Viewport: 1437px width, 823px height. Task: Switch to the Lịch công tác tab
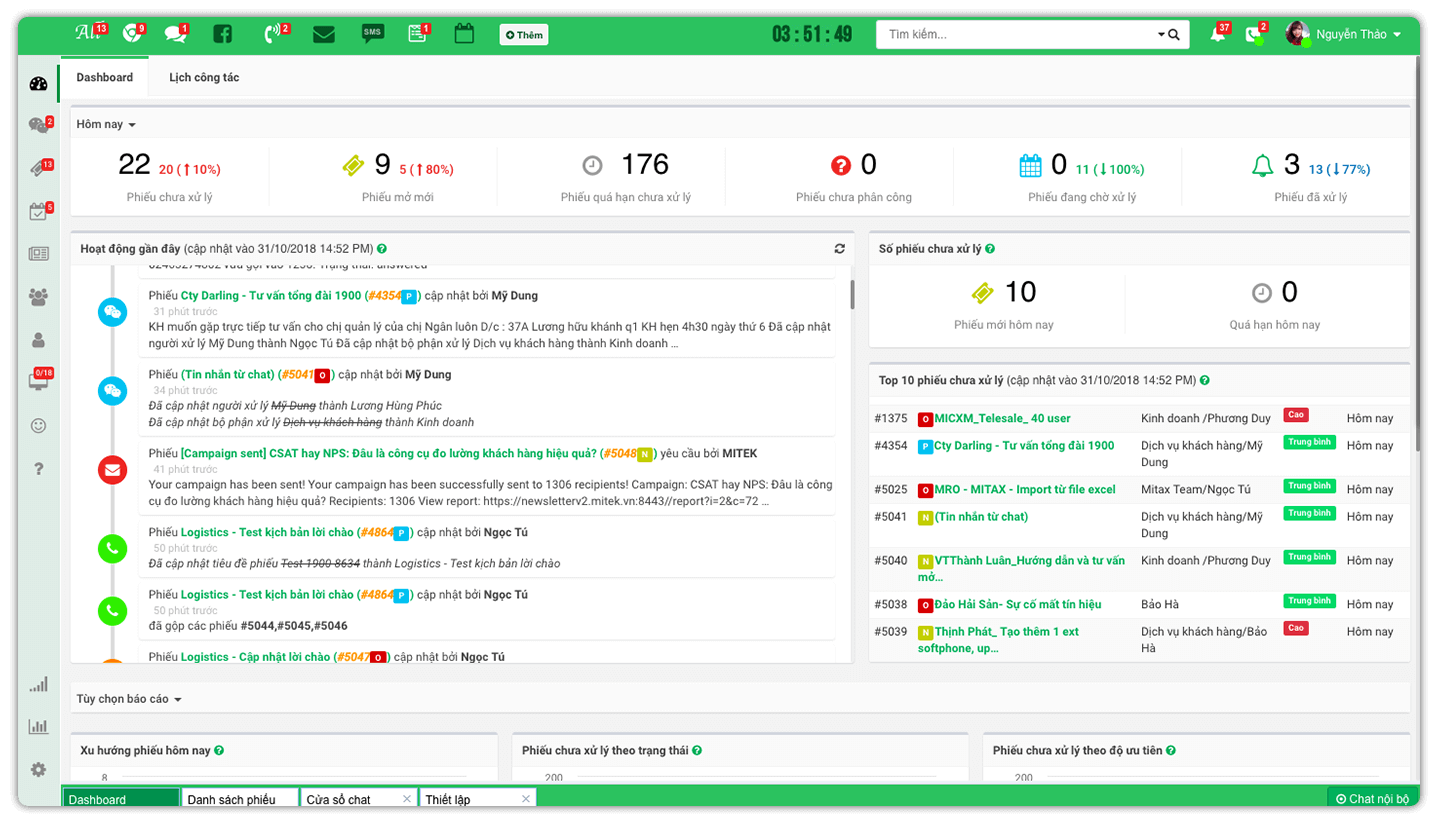pyautogui.click(x=204, y=78)
